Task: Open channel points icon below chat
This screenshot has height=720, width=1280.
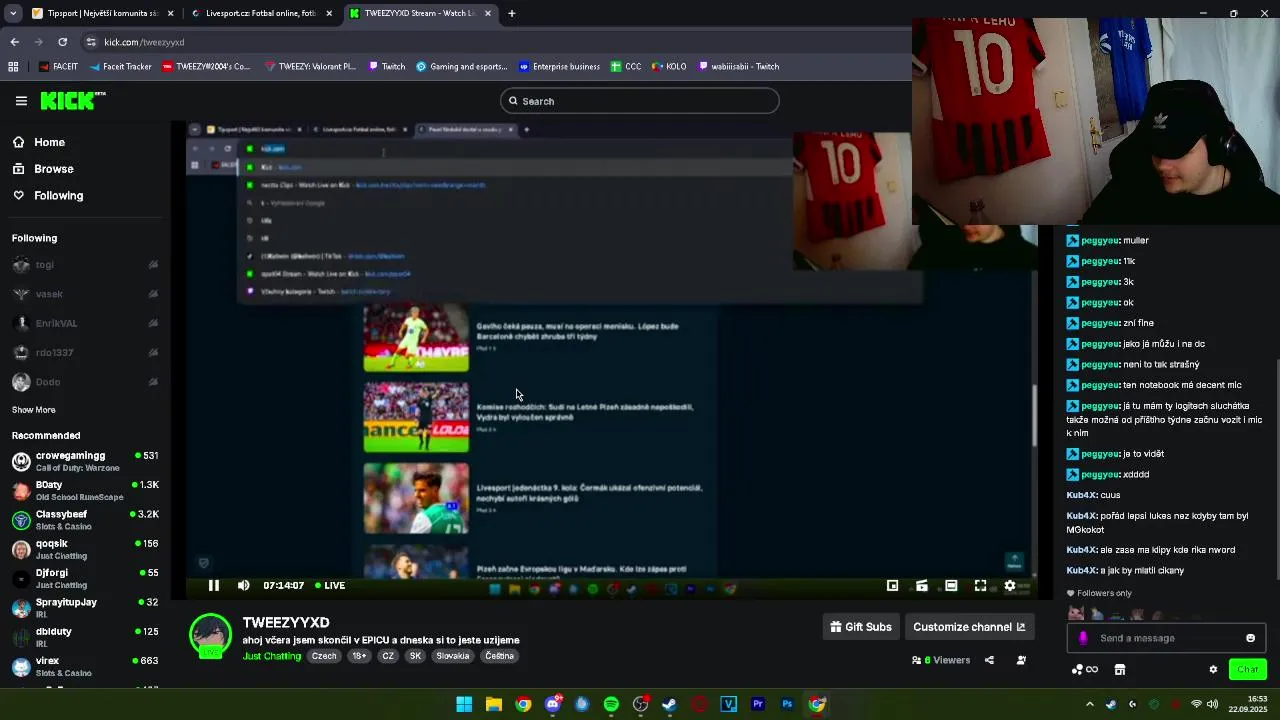Action: click(1084, 670)
